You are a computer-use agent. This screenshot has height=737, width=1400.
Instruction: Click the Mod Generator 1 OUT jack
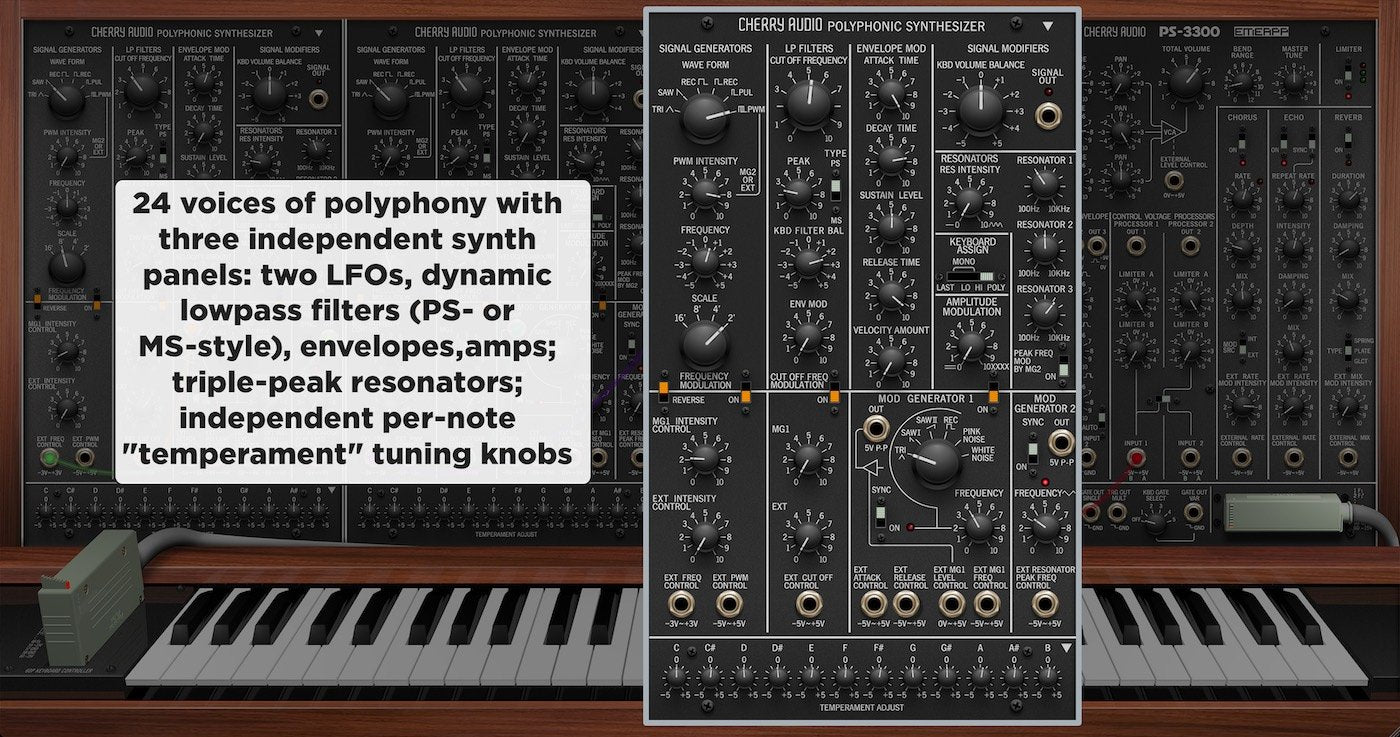point(876,428)
